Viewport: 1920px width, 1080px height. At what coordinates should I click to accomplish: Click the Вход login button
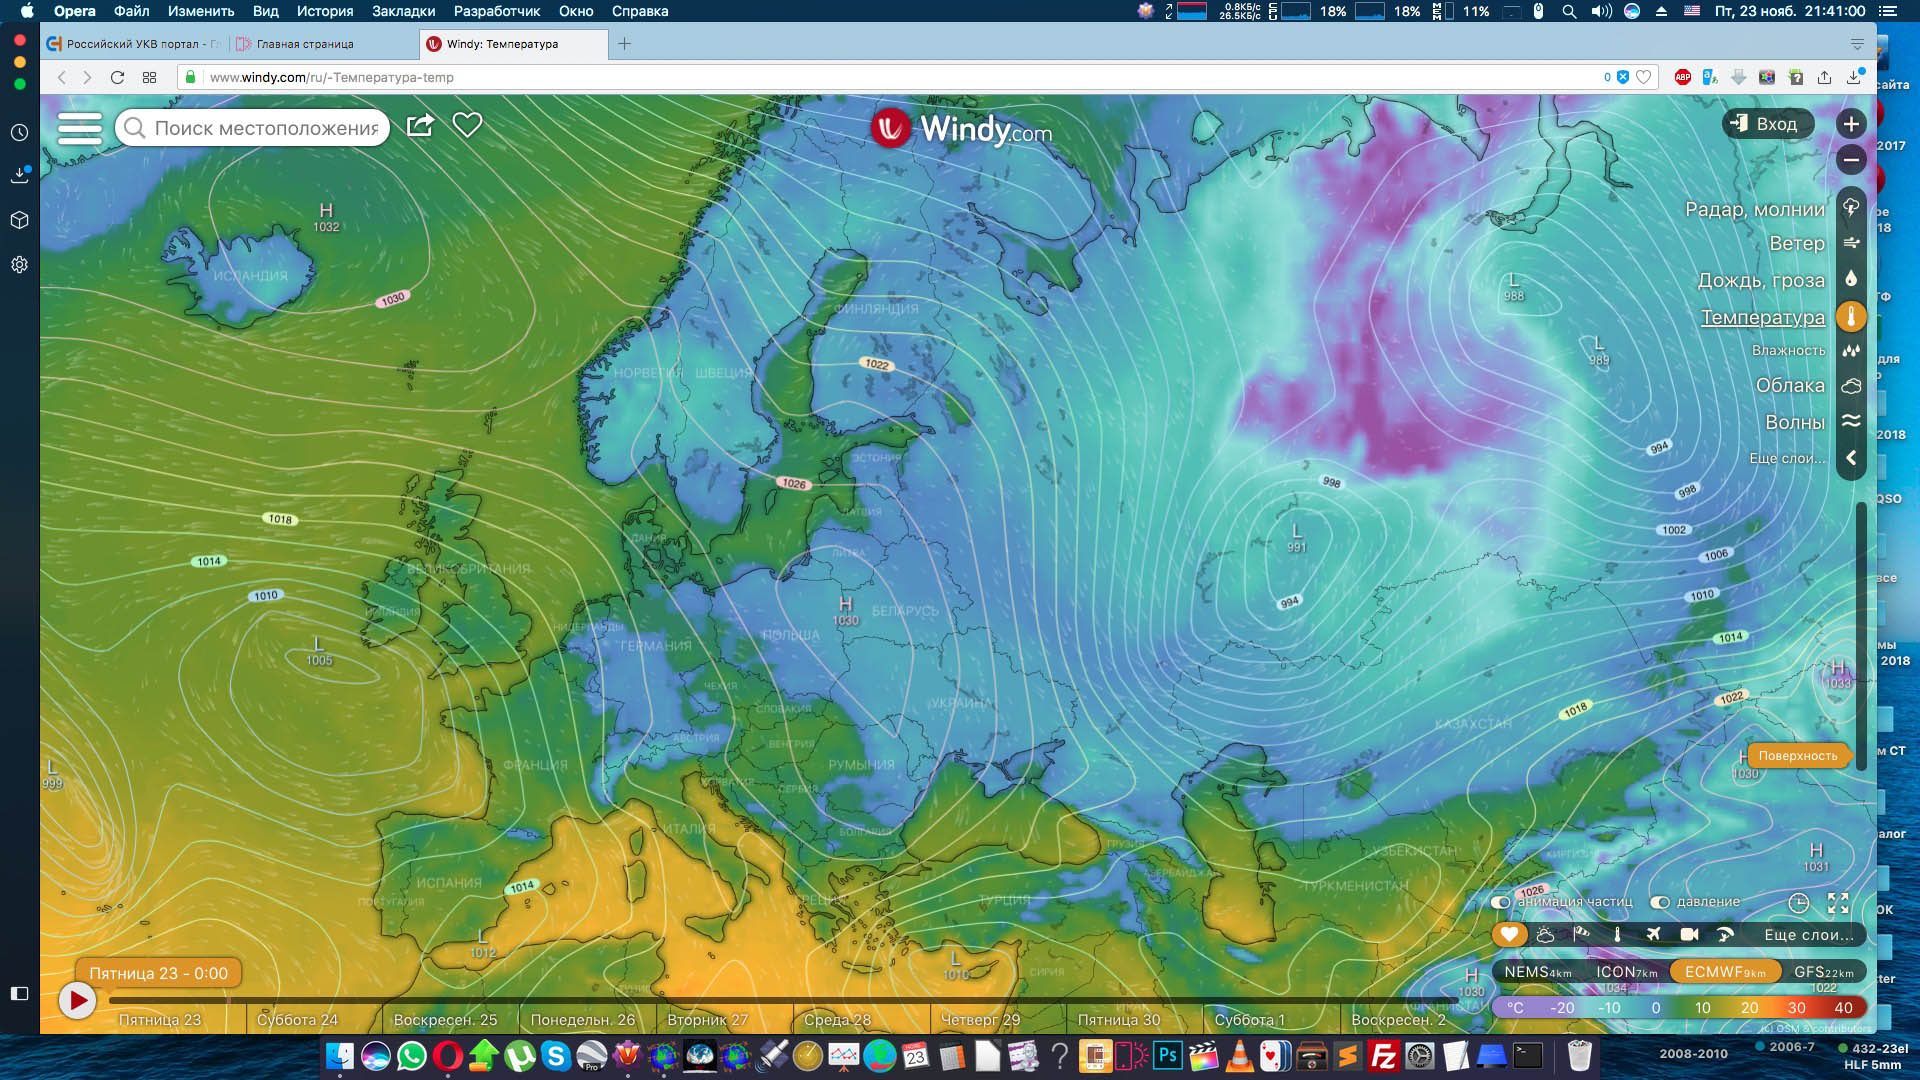tap(1766, 124)
